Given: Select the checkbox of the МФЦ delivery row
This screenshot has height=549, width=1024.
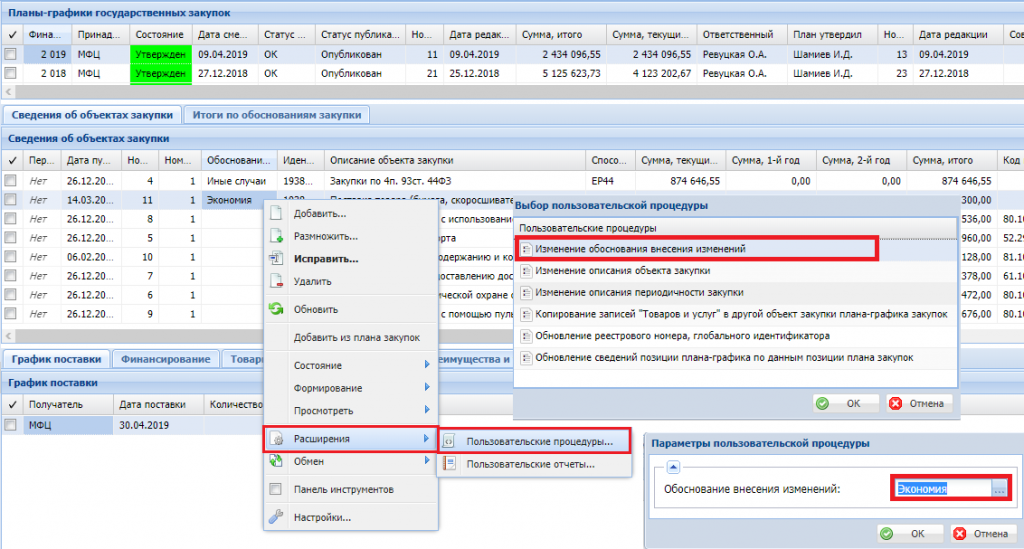Looking at the screenshot, I should coord(10,425).
